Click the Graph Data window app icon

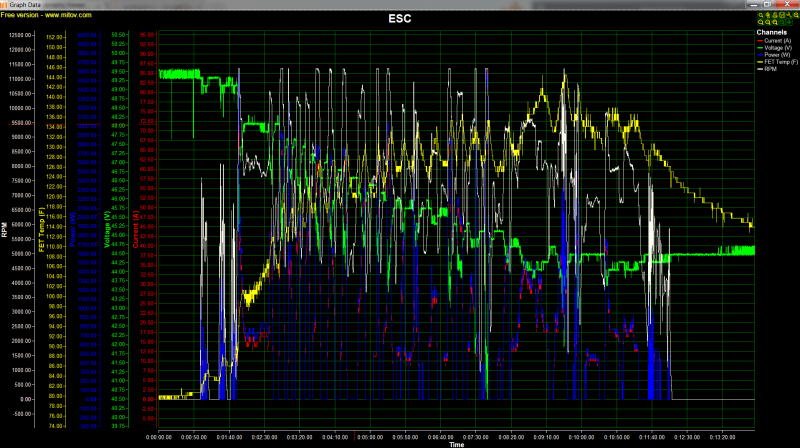point(5,4)
